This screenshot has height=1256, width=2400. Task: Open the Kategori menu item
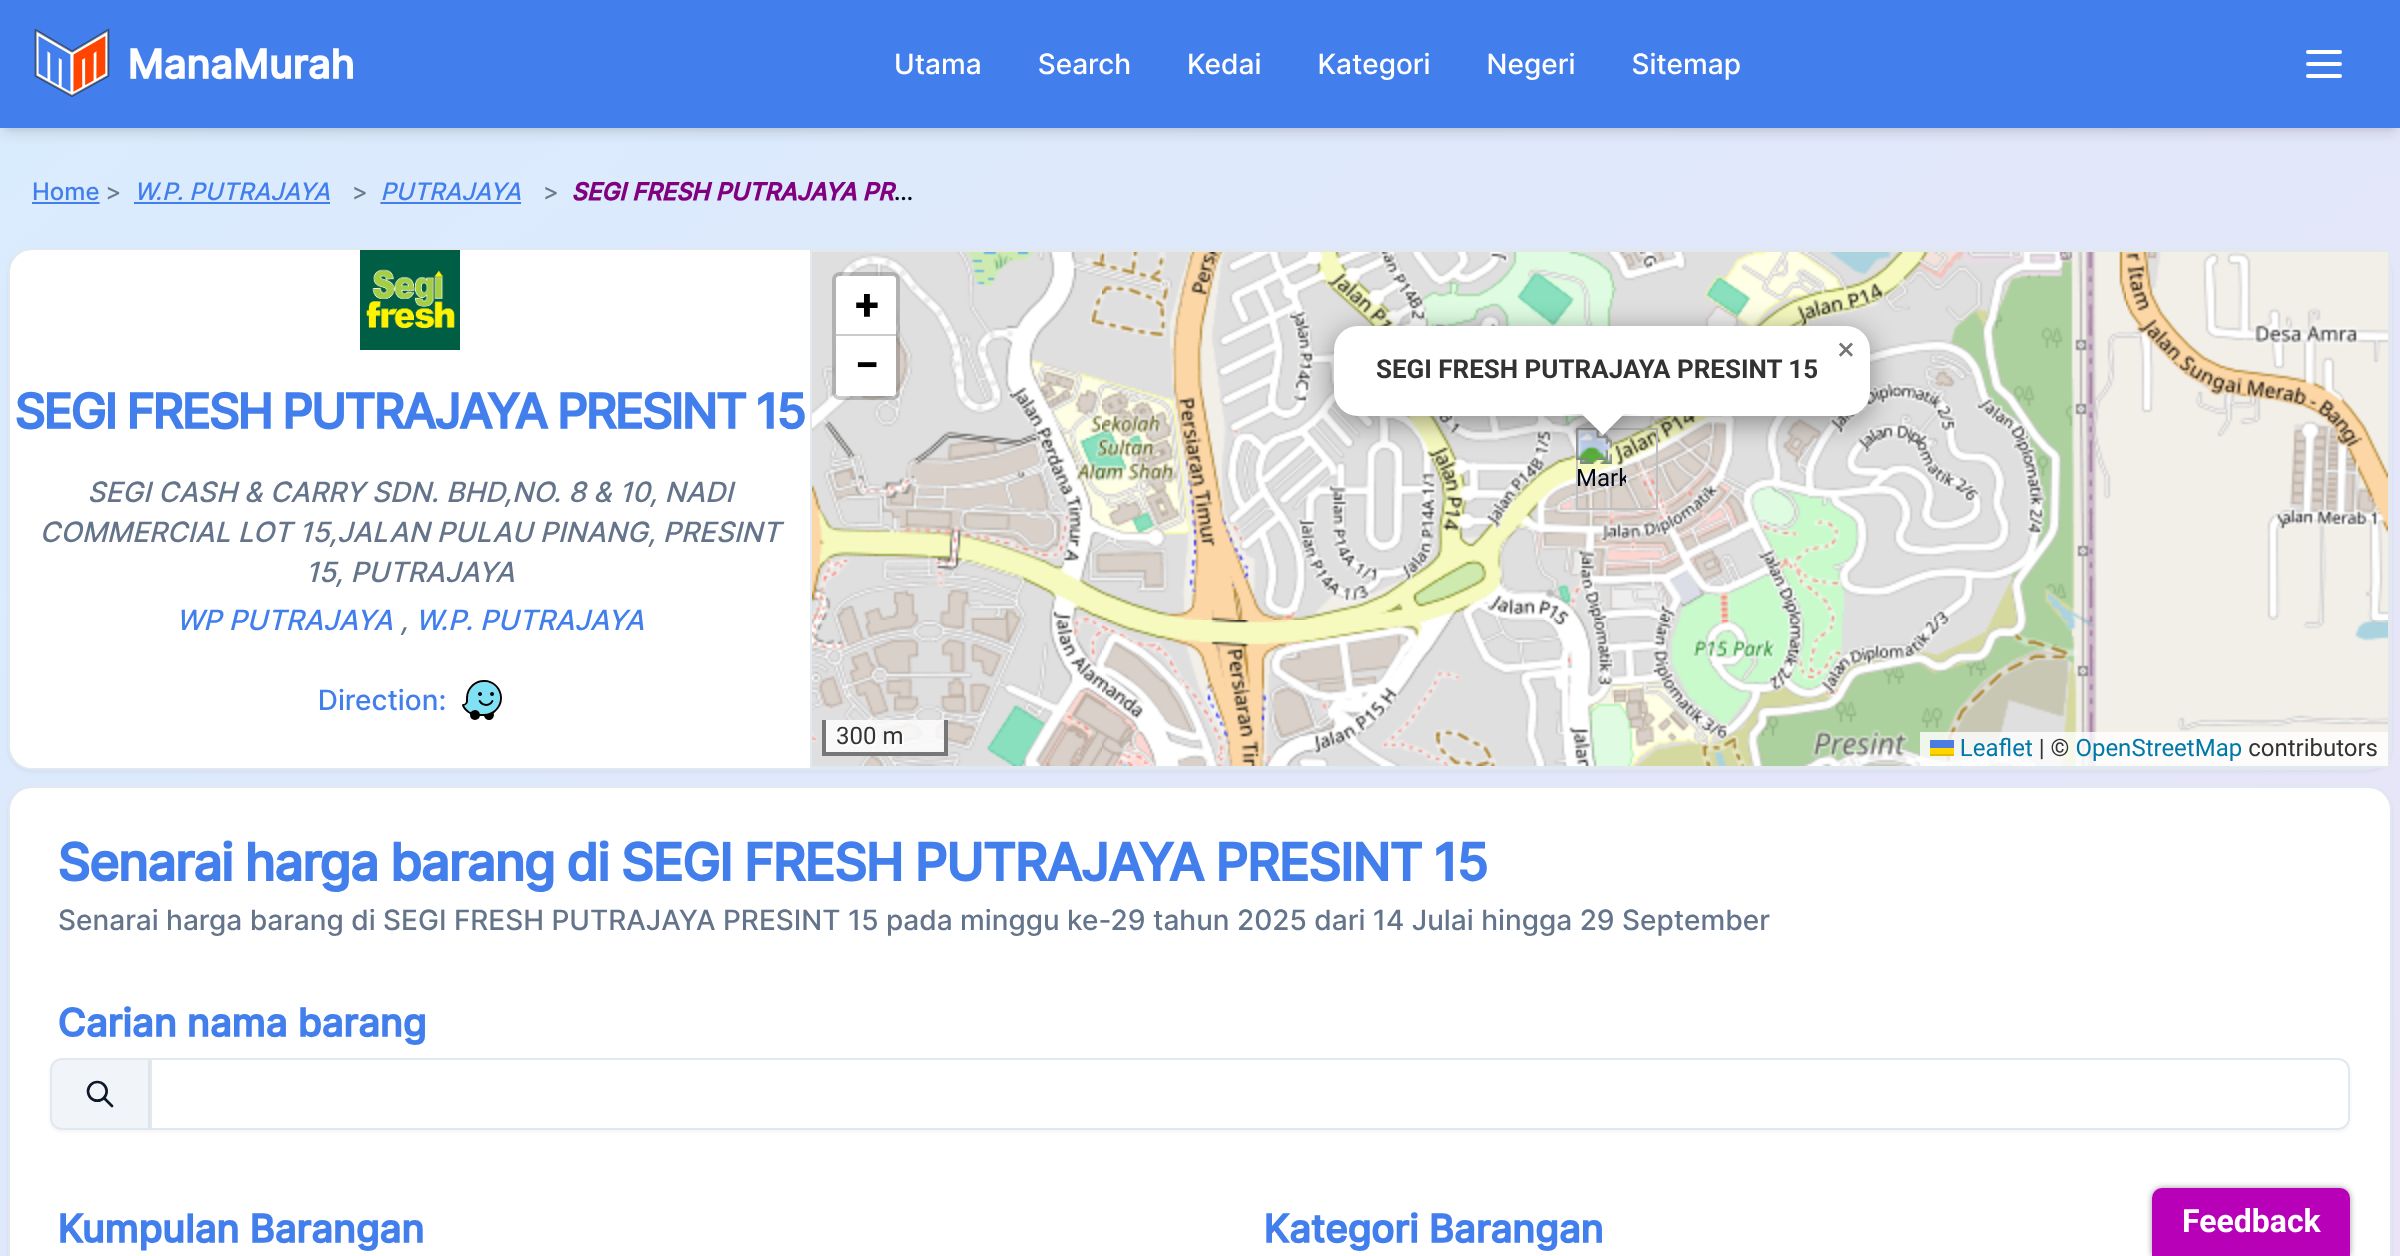coord(1373,64)
